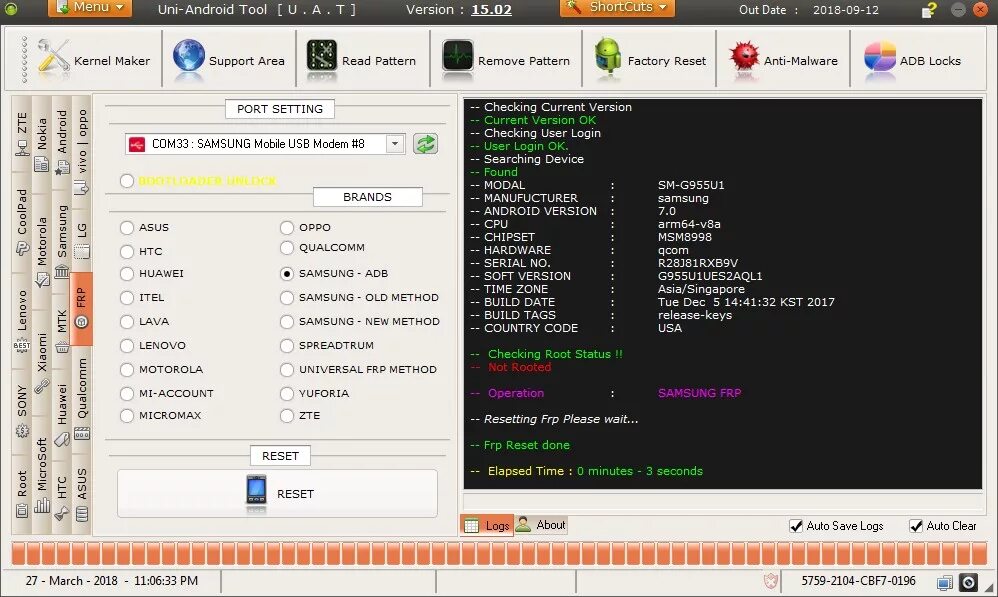Expand the COM port dropdown arrow

(395, 144)
